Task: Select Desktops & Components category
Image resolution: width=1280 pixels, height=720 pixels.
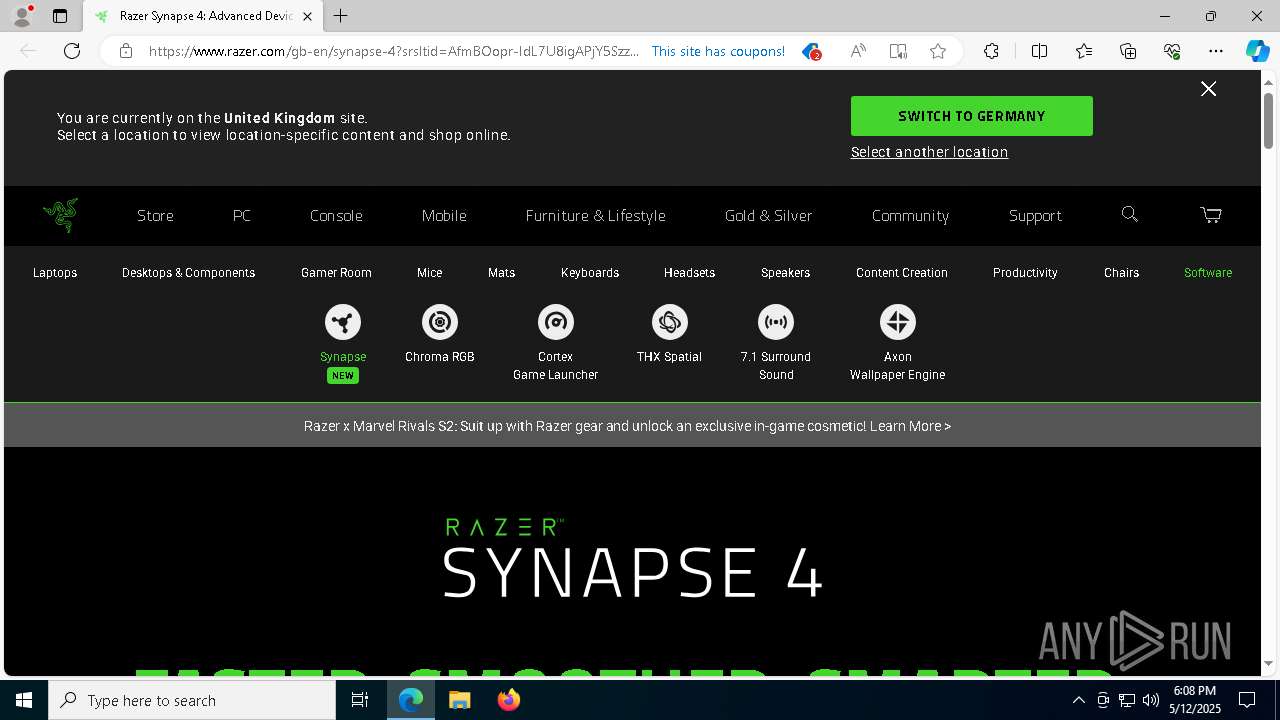Action: [x=188, y=272]
